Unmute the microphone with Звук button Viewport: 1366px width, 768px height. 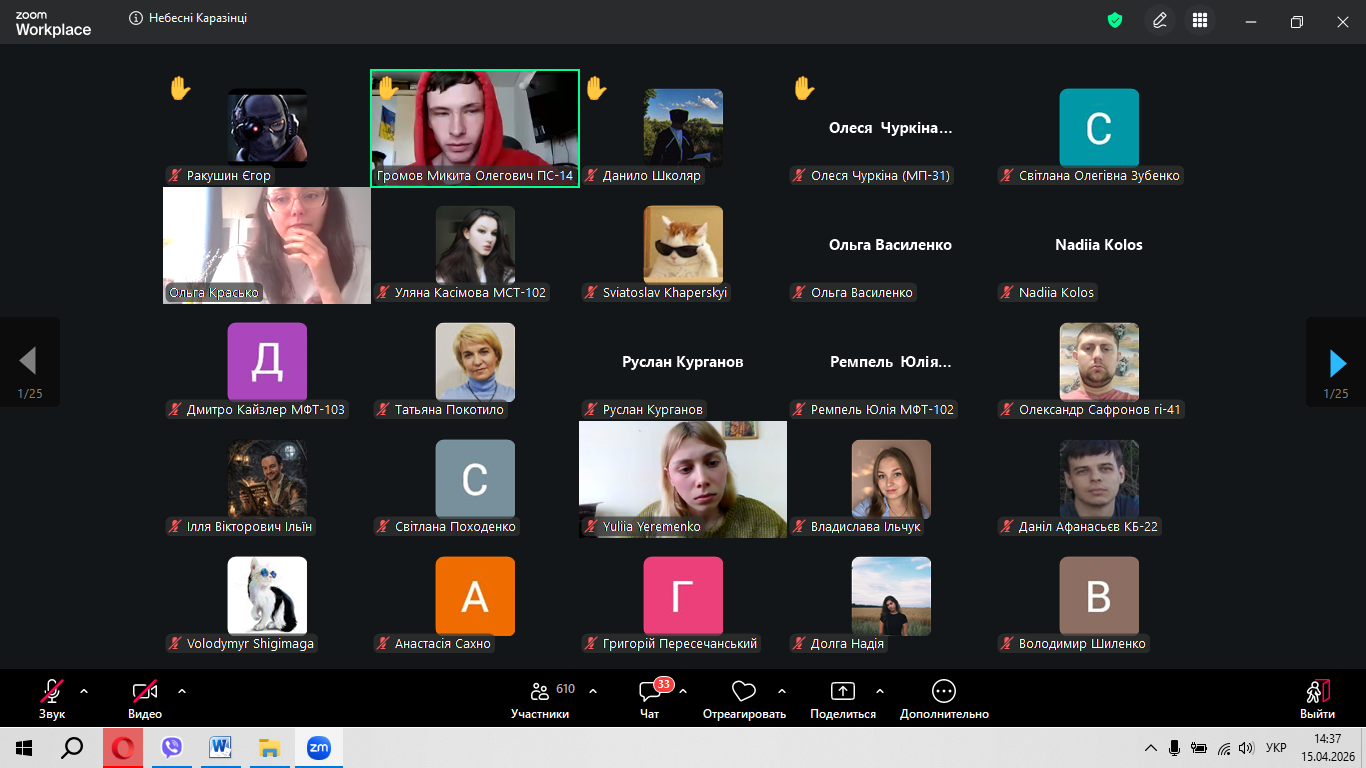[52, 697]
